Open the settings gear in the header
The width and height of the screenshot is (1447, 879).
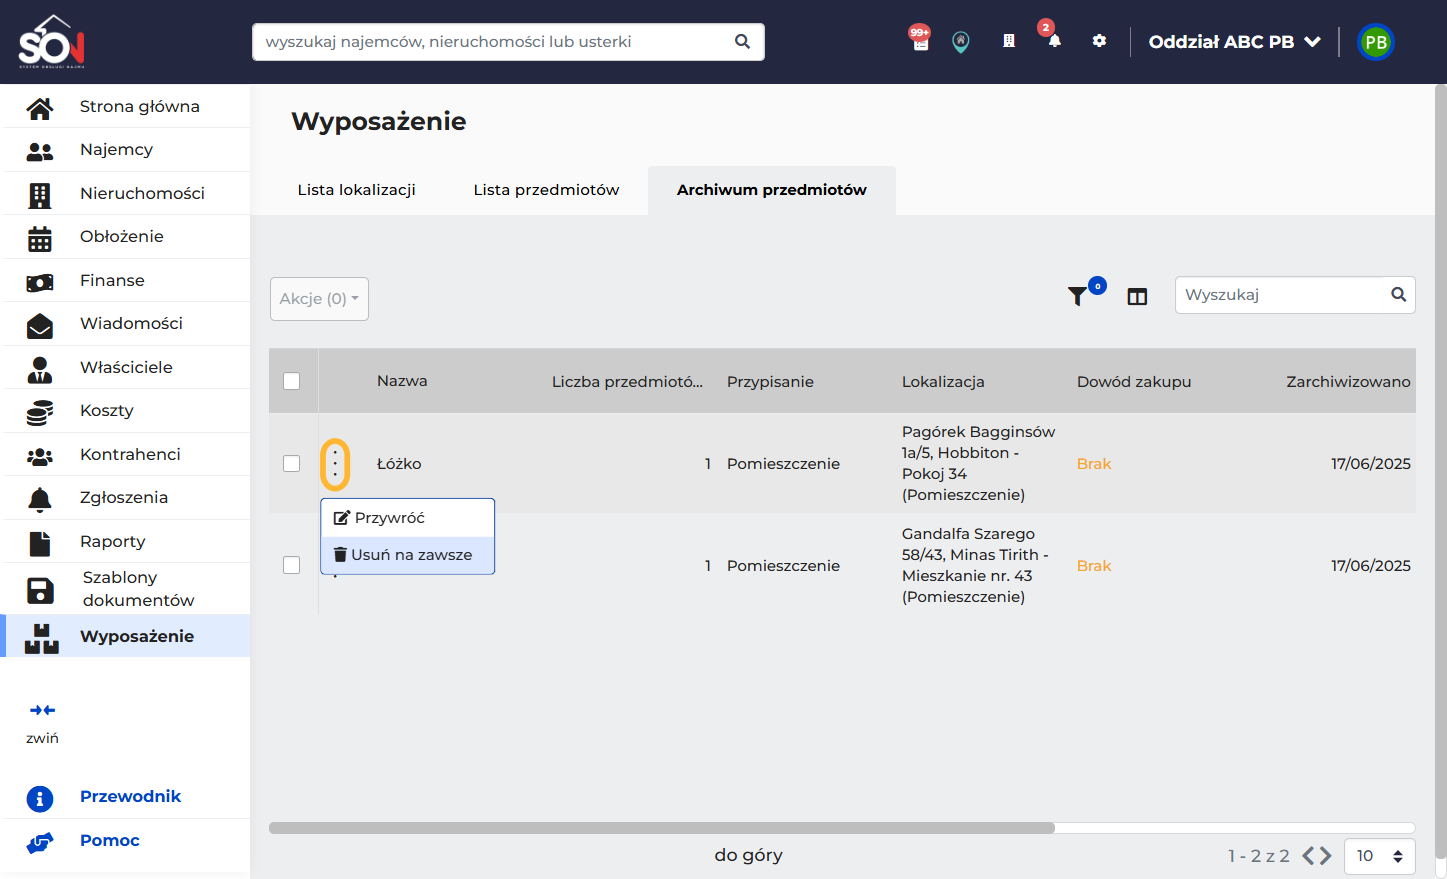[x=1099, y=41]
